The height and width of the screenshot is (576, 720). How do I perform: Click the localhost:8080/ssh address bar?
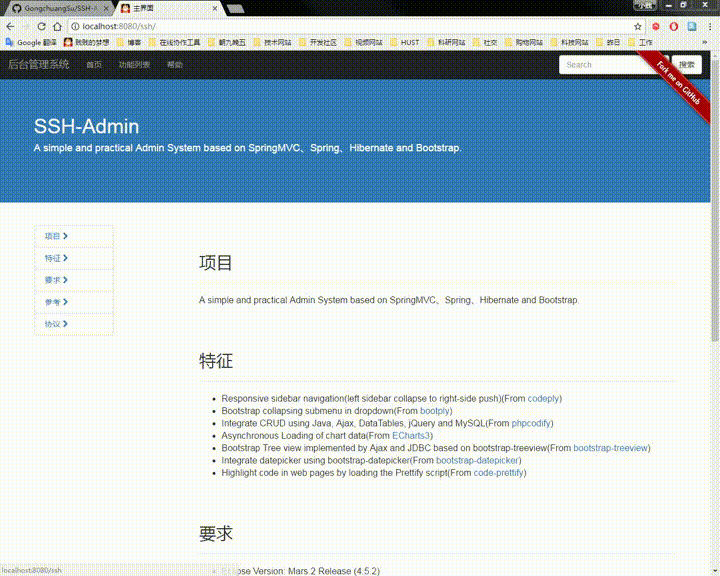pos(354,27)
